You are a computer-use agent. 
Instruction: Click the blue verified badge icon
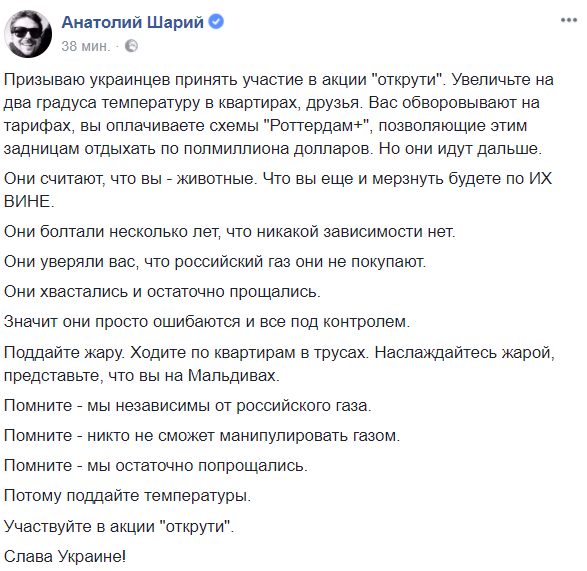point(216,22)
